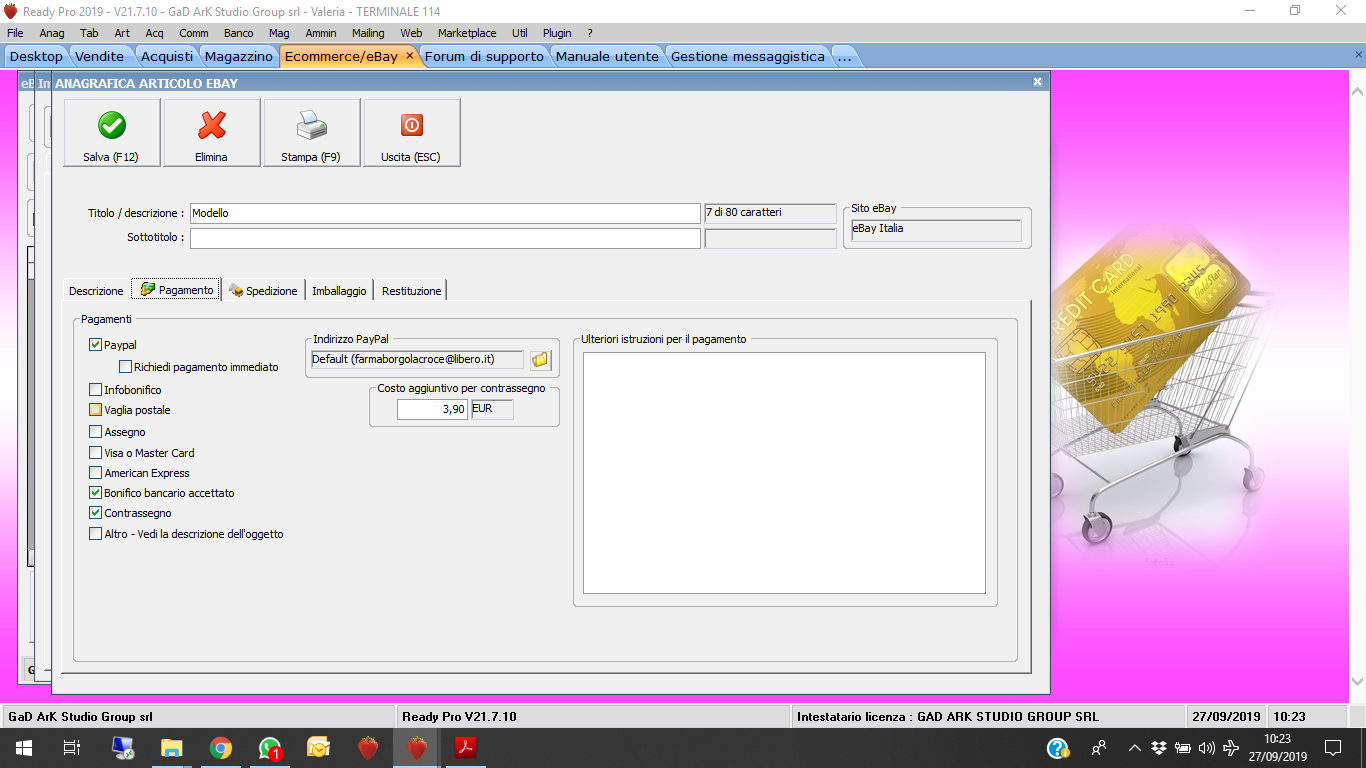The image size is (1366, 768).
Task: Click the Indirizzo PayPal default address field
Action: coord(417,359)
